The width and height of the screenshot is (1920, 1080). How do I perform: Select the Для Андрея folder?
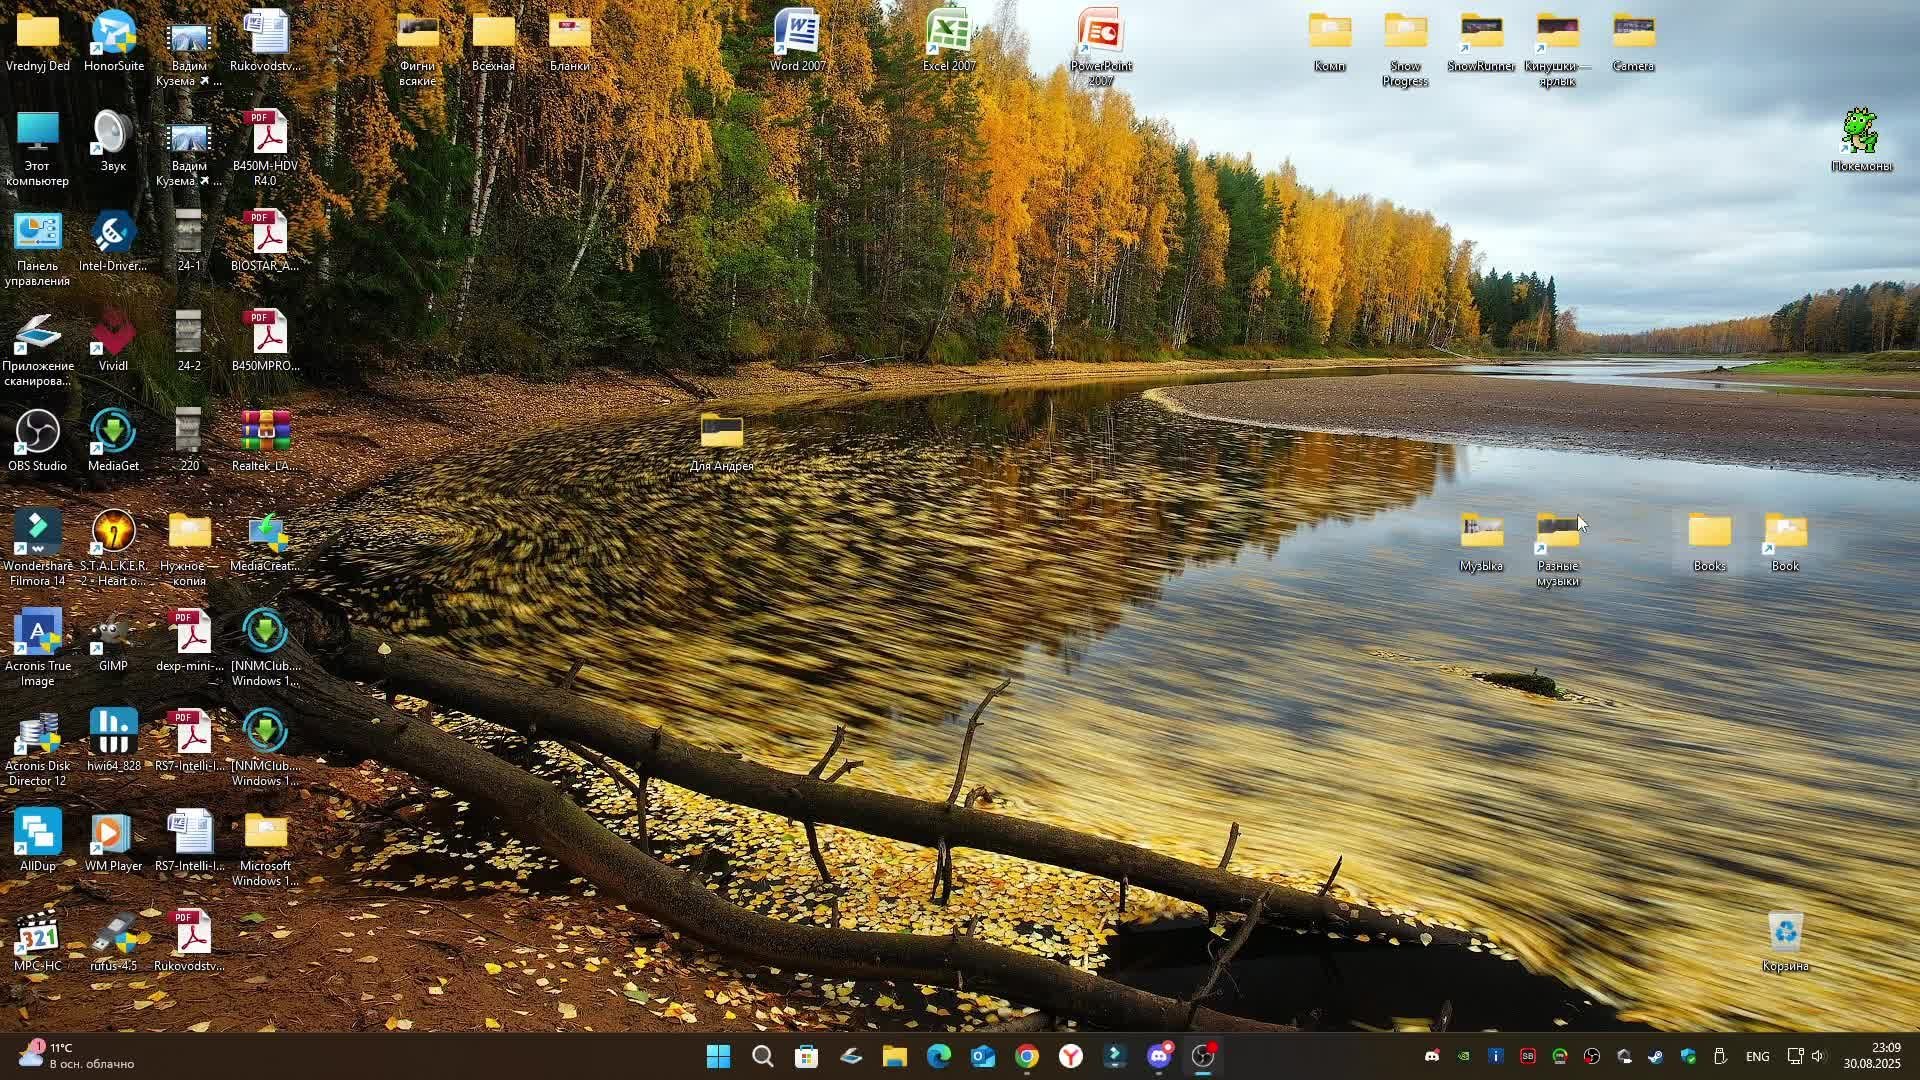(721, 434)
